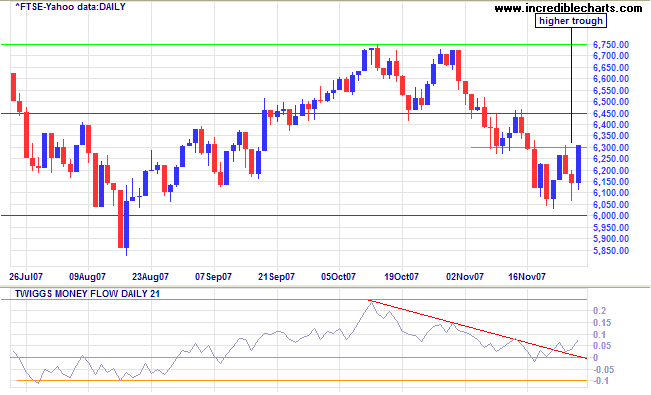Click the 6,300.00 price axis label
This screenshot has height=395, width=651.
[x=611, y=147]
